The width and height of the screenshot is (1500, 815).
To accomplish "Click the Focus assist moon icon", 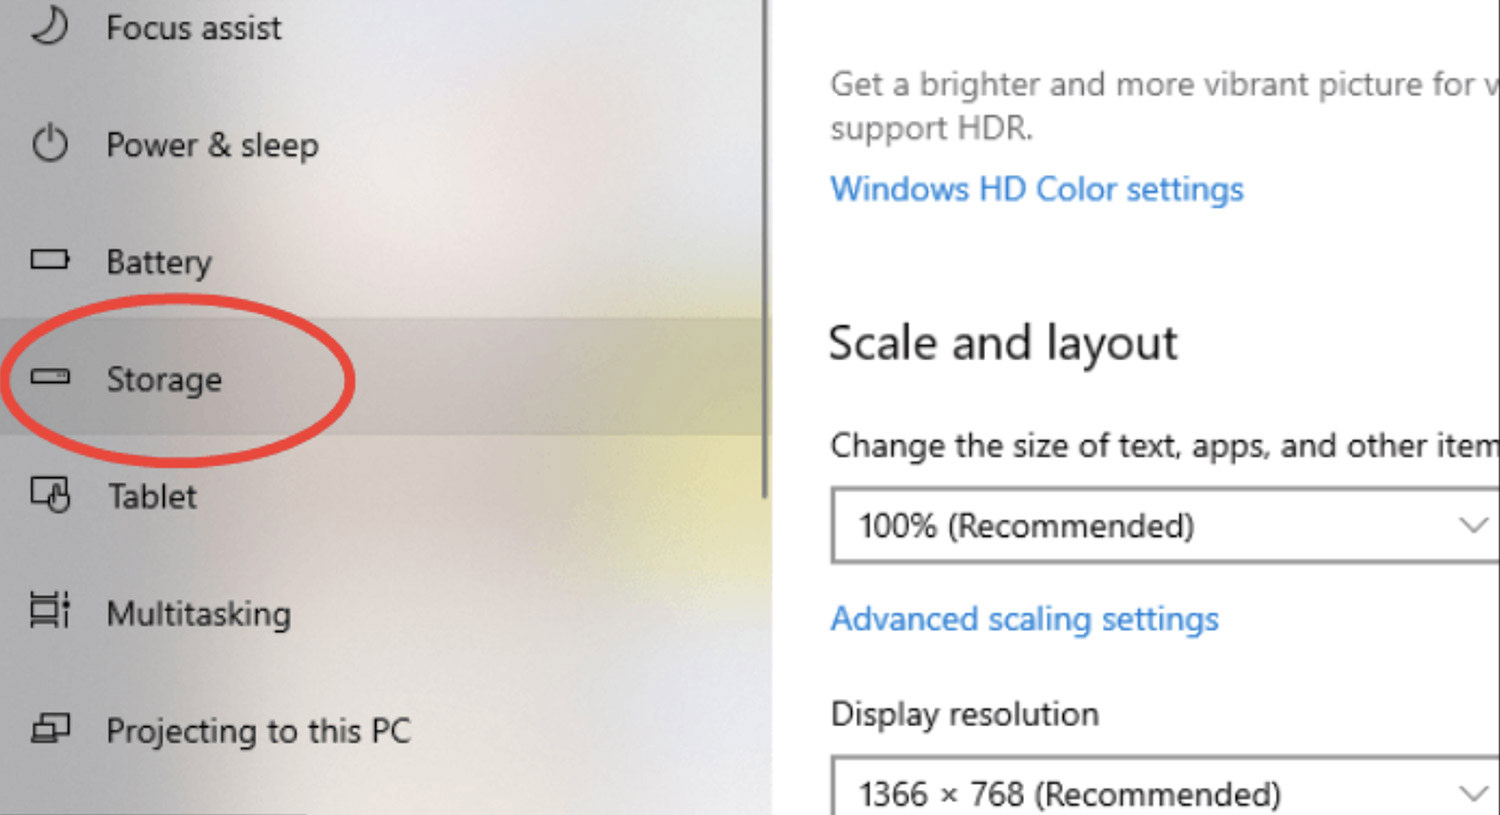I will (x=49, y=24).
